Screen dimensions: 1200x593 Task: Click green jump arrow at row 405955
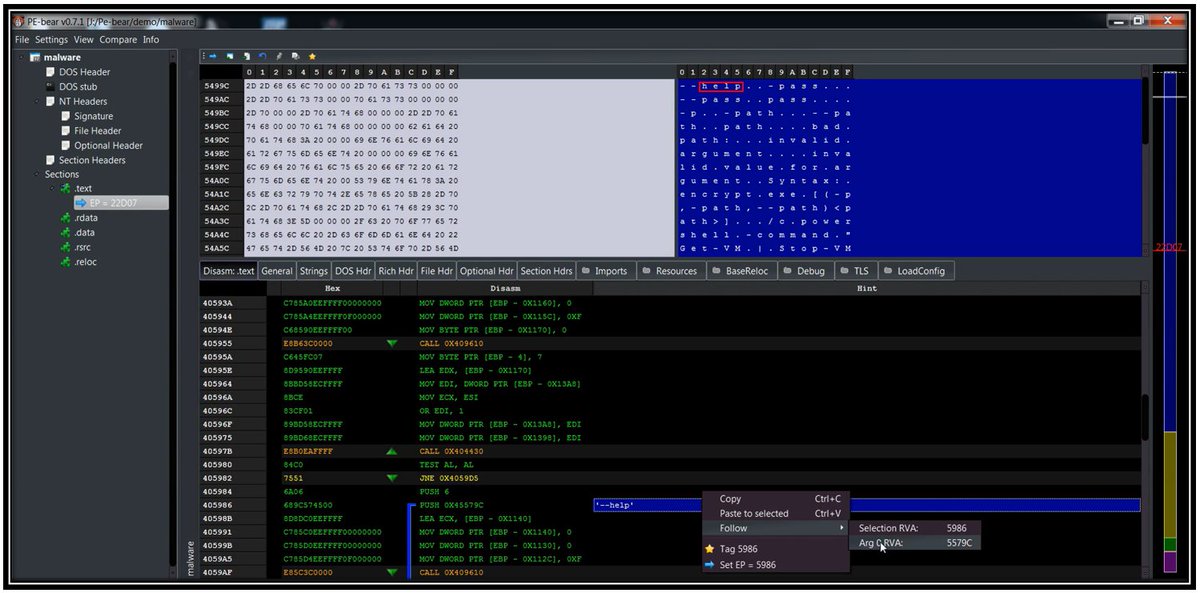[392, 344]
